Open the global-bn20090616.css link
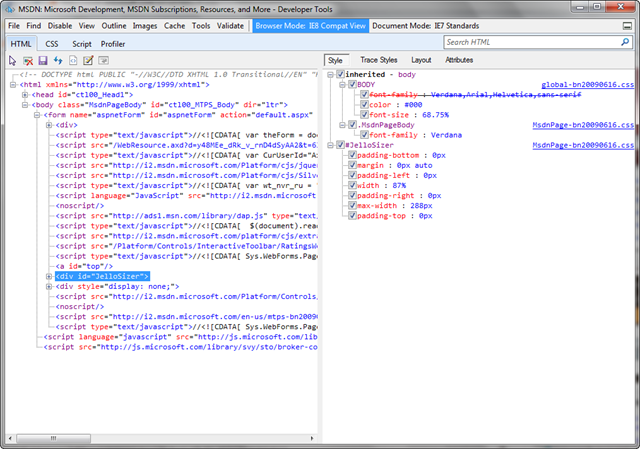The height and width of the screenshot is (449, 640). coord(587,84)
